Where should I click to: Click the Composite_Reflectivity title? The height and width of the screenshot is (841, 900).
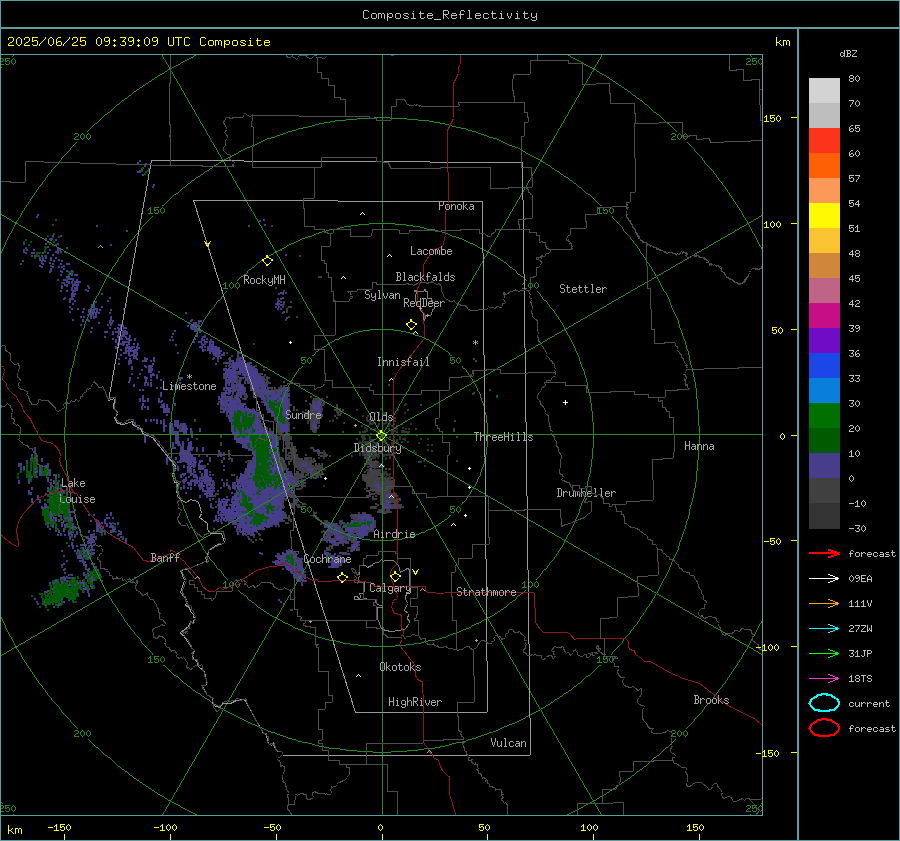tap(450, 15)
